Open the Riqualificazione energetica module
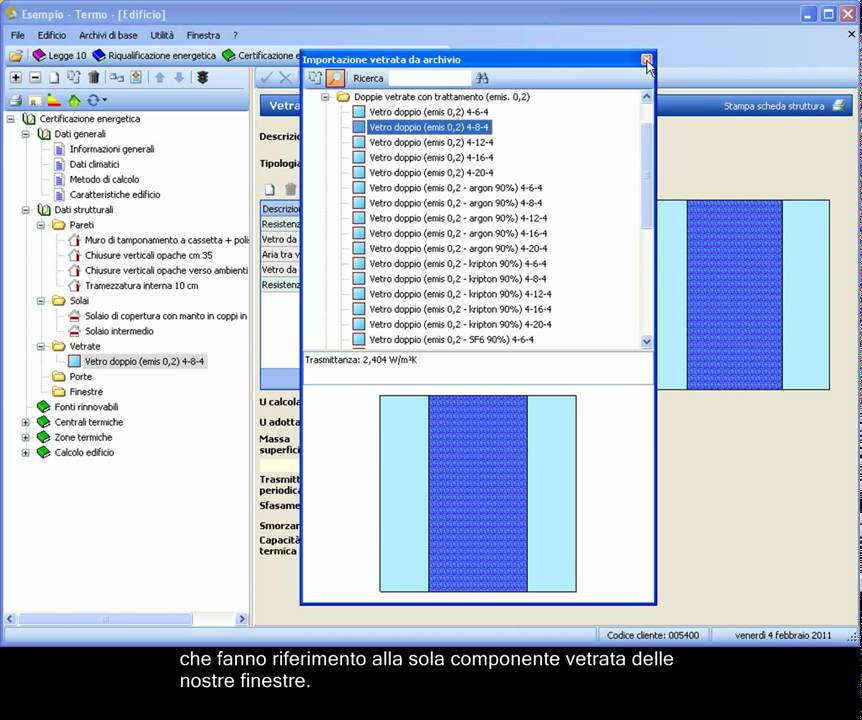 154,56
